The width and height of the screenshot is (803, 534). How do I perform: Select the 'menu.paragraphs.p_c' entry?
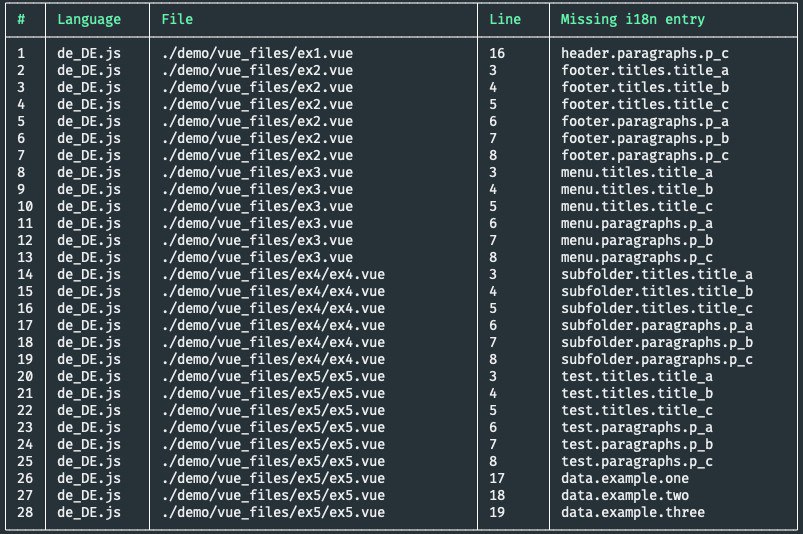pyautogui.click(x=637, y=257)
